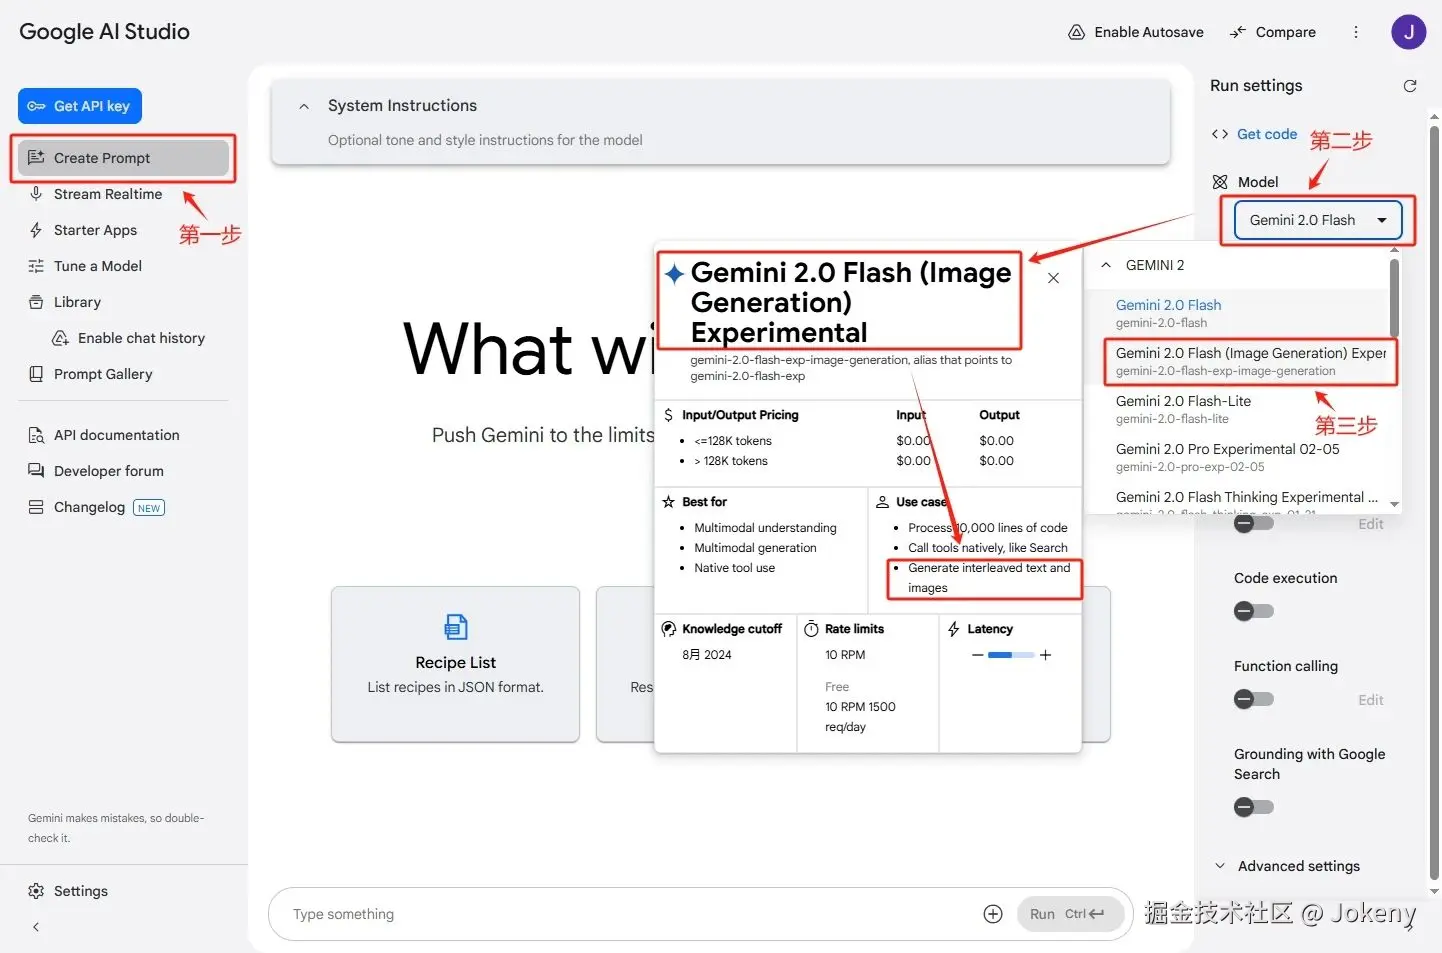Click Enable chat history

pos(141,338)
